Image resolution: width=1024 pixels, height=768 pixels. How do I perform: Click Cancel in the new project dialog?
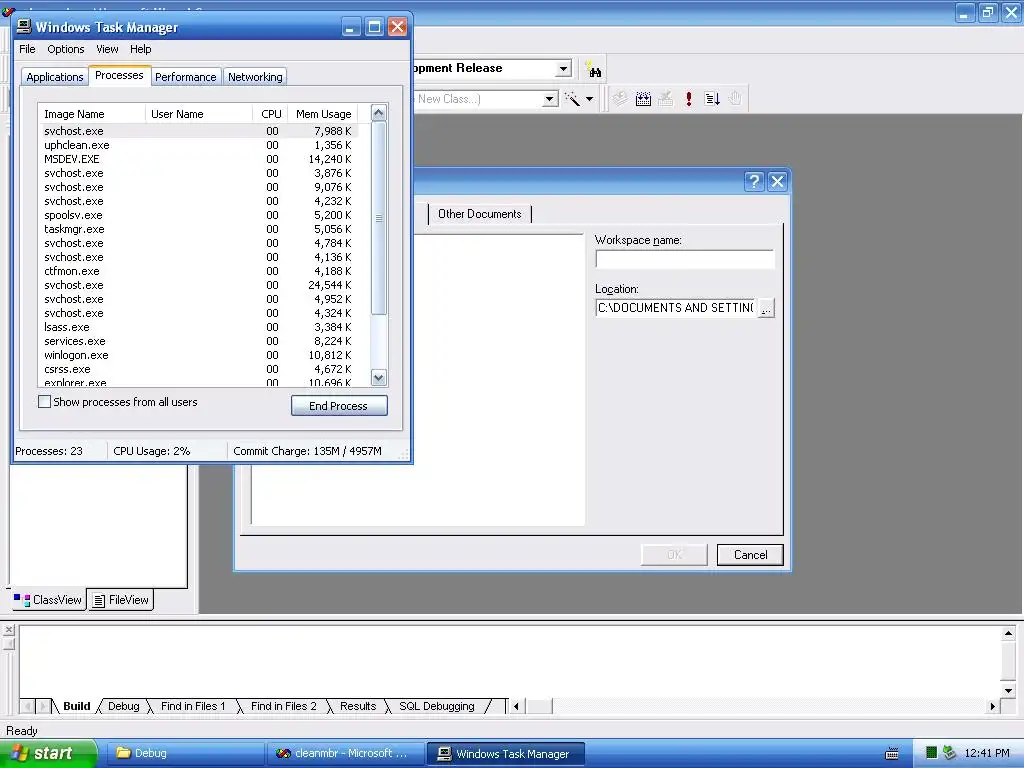[x=750, y=554]
